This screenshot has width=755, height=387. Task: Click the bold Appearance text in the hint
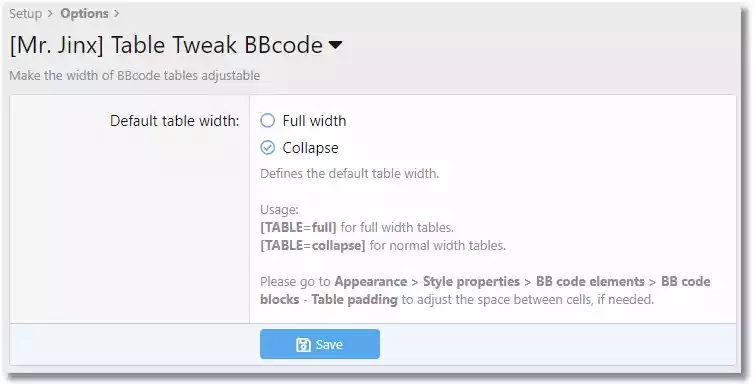tap(371, 282)
